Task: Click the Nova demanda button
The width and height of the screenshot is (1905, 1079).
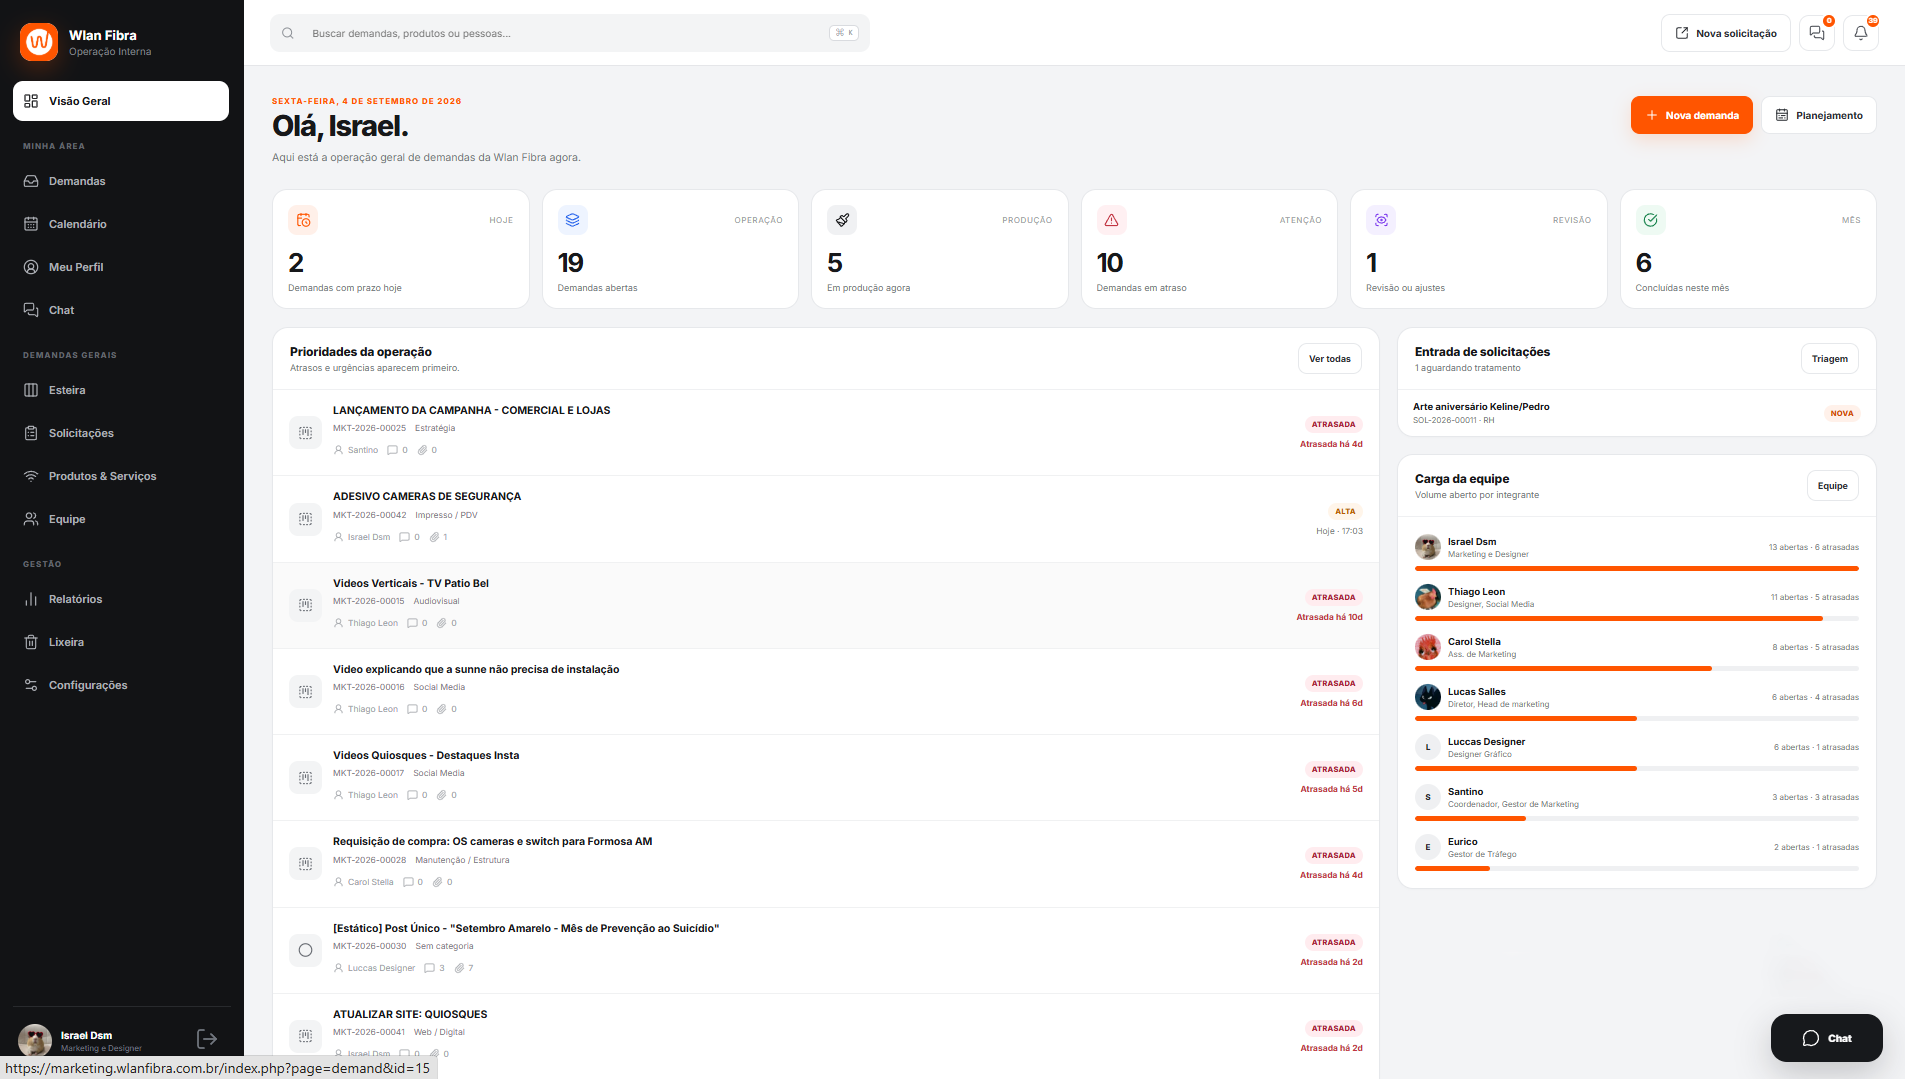Action: [1691, 115]
